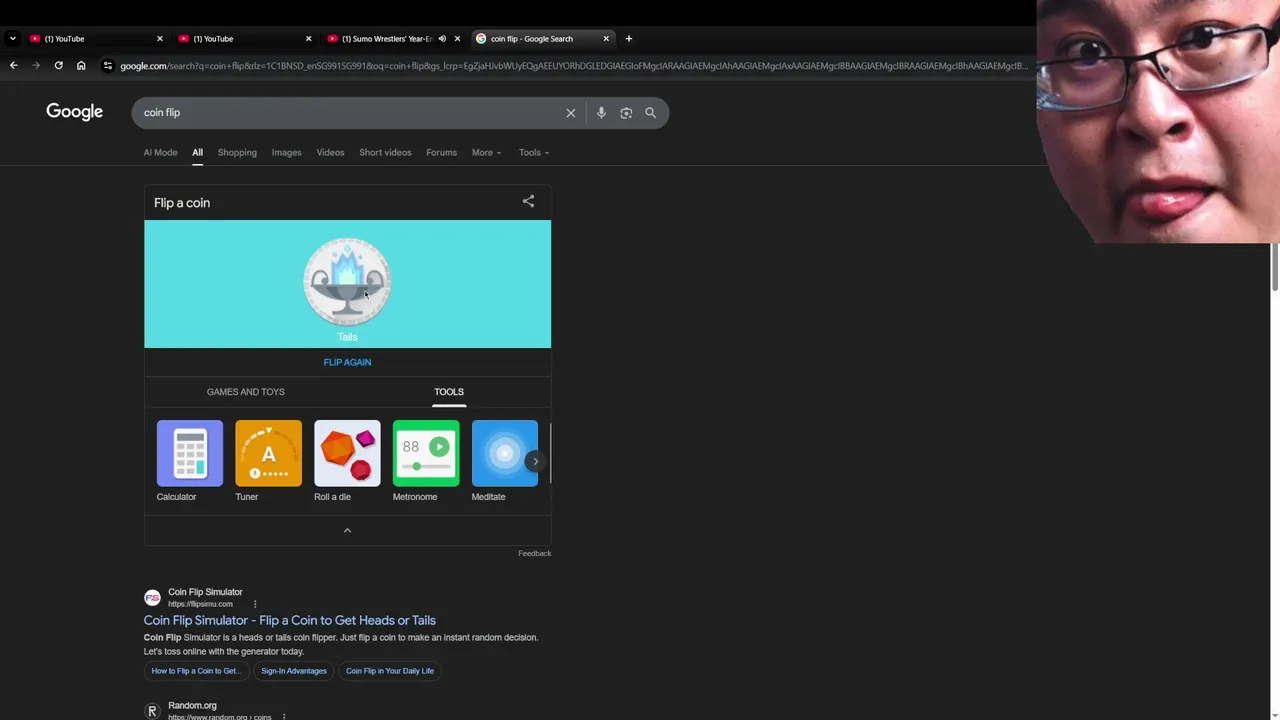
Task: Click the Tails coin image
Action: tap(347, 282)
